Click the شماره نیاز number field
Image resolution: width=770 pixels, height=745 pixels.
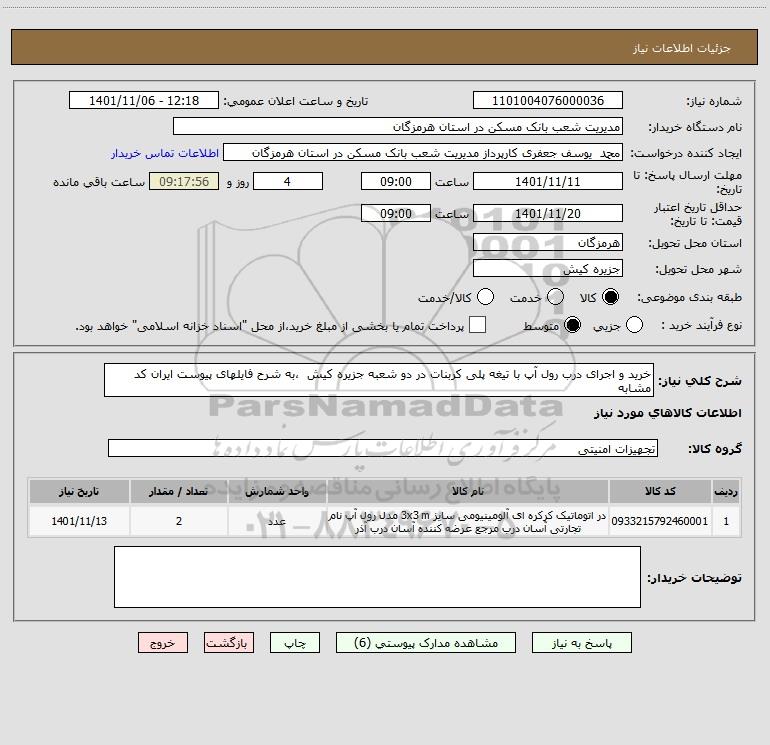pyautogui.click(x=548, y=101)
